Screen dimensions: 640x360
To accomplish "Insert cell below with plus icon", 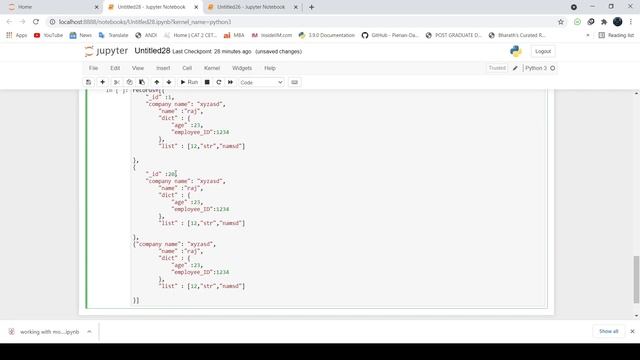I will [x=102, y=82].
